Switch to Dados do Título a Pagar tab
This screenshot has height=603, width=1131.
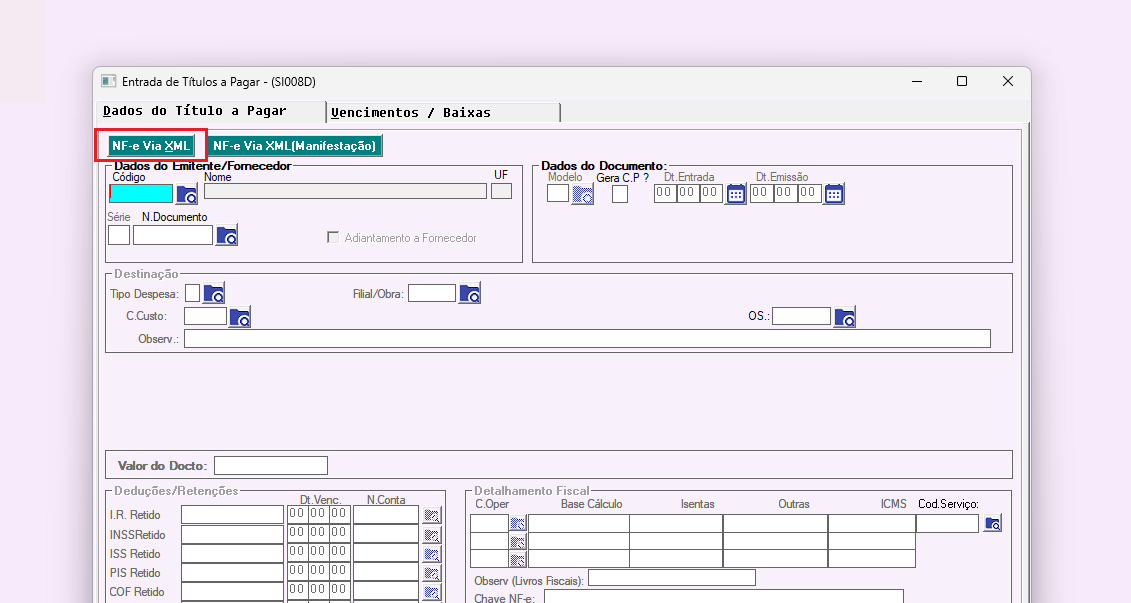click(x=211, y=111)
